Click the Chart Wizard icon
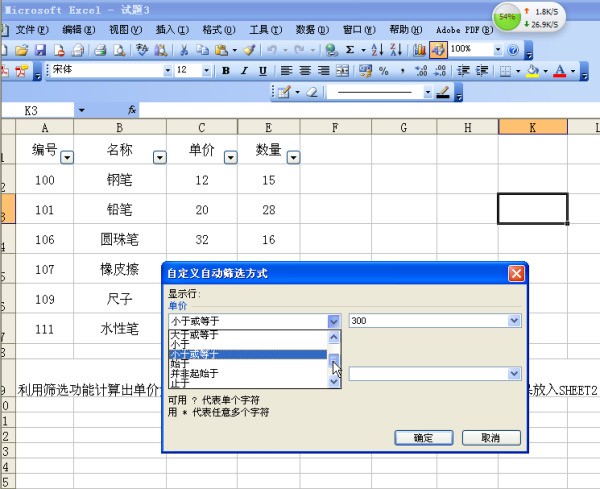 [x=420, y=49]
